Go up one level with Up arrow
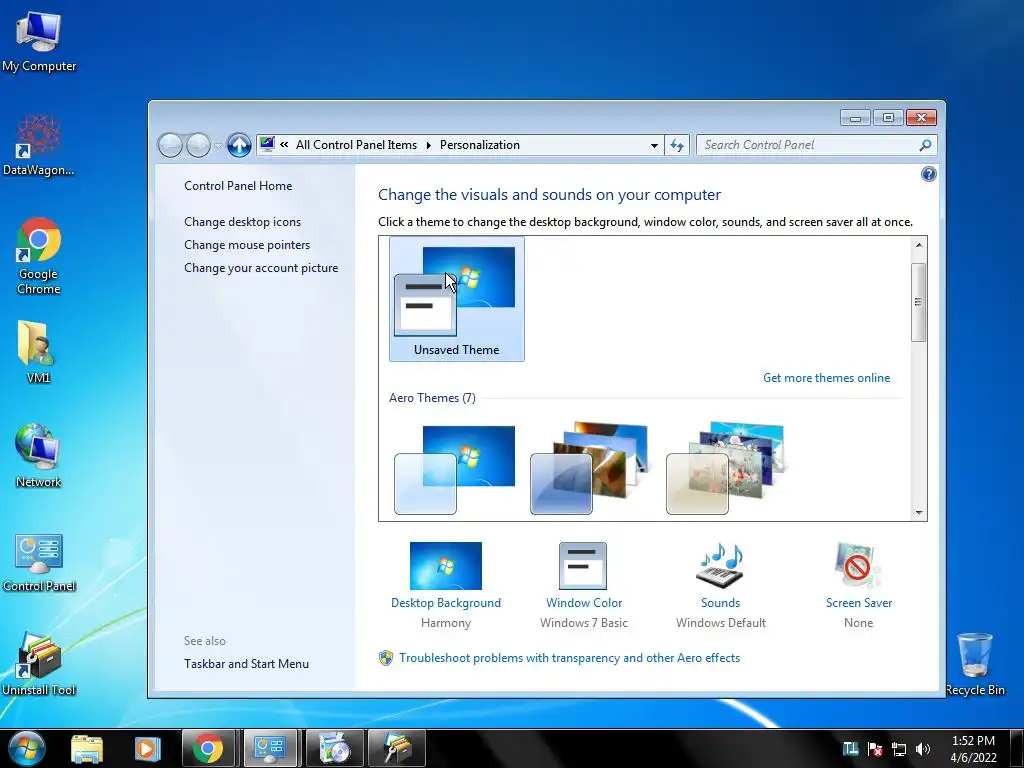 239,145
